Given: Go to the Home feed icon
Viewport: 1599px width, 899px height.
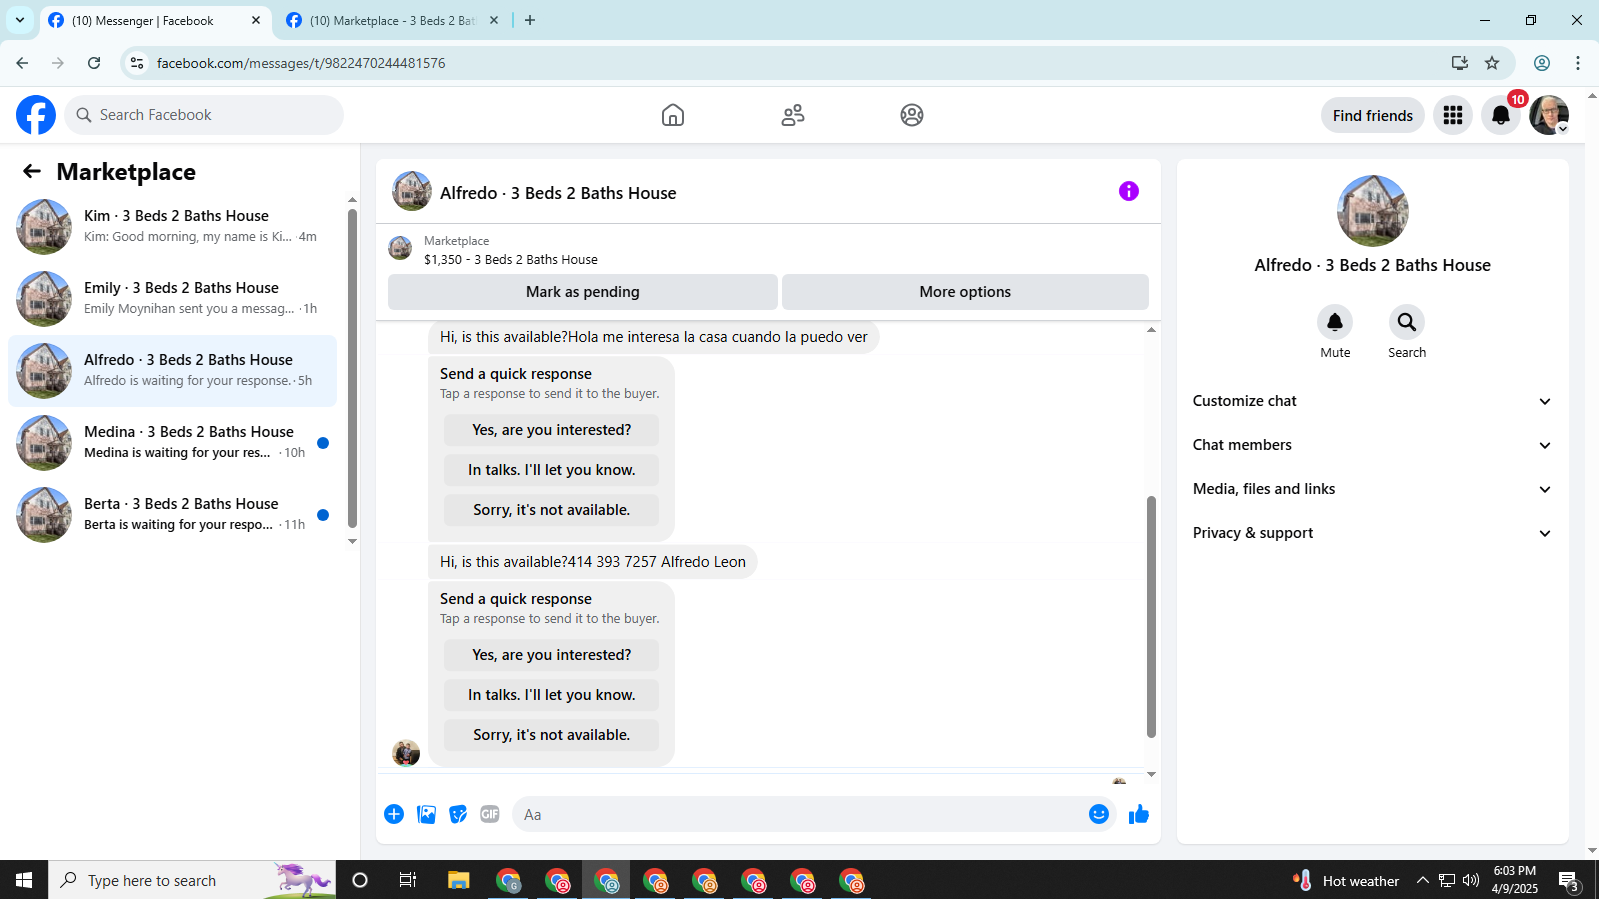Looking at the screenshot, I should pos(673,115).
